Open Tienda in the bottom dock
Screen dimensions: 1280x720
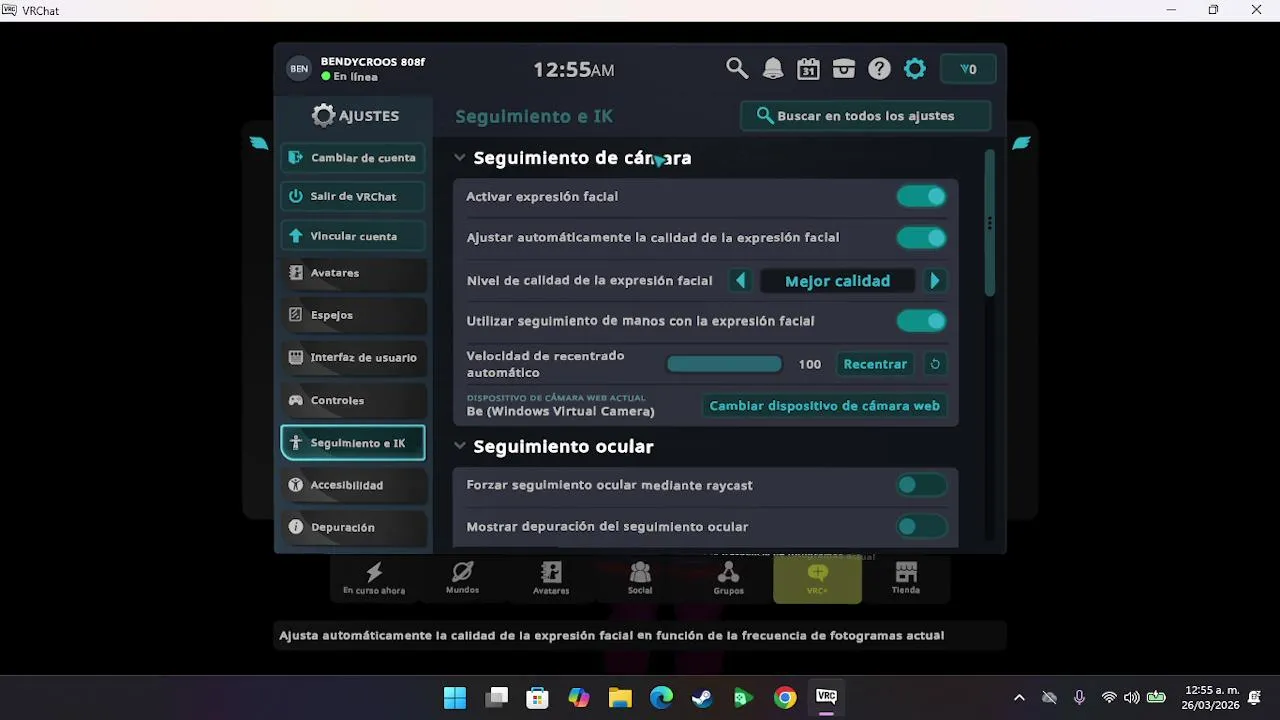906,578
